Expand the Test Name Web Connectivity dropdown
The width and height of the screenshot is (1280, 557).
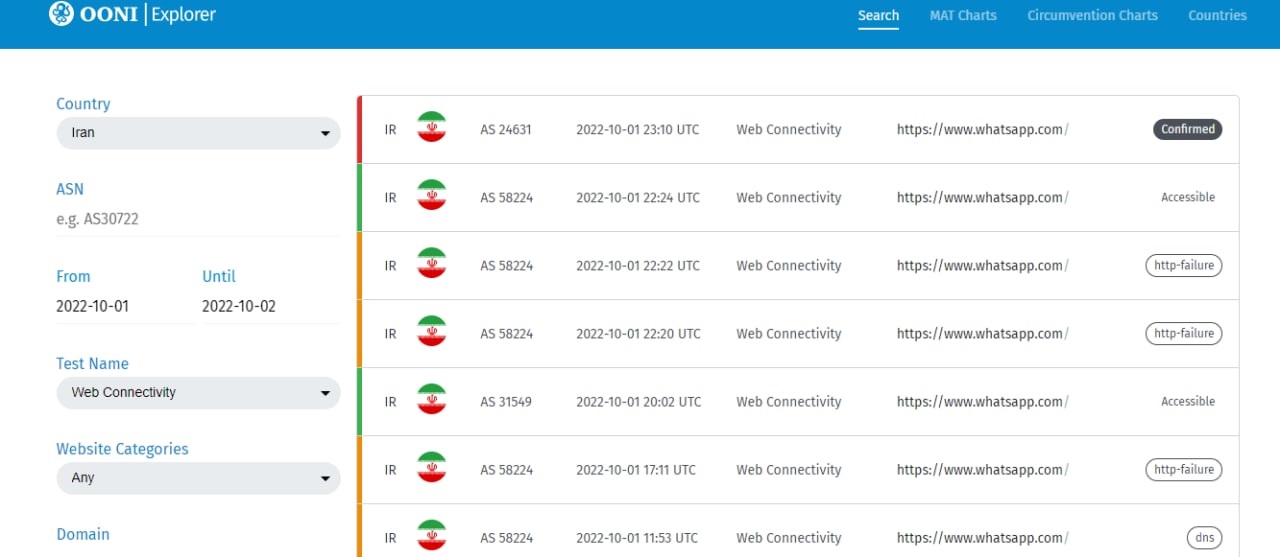198,393
